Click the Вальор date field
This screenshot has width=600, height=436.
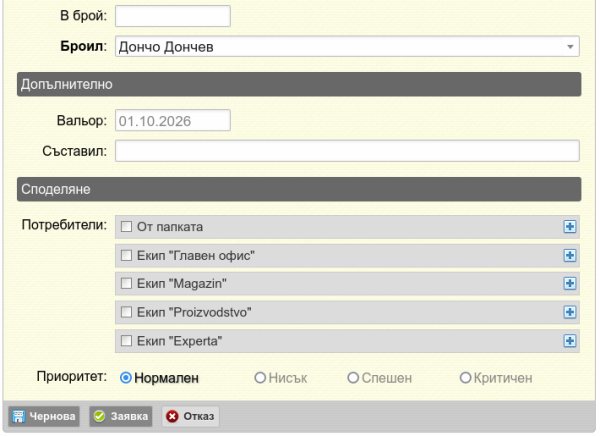pyautogui.click(x=173, y=121)
